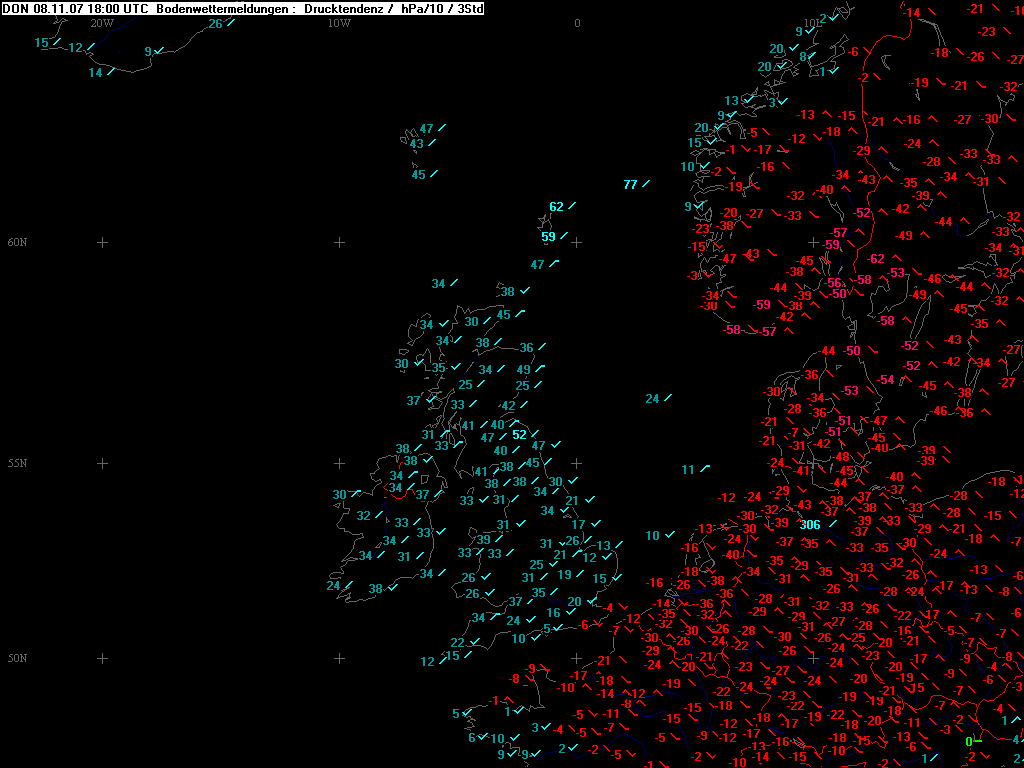This screenshot has width=1024, height=768.
Task: Click the green 0 station value
Action: (968, 741)
